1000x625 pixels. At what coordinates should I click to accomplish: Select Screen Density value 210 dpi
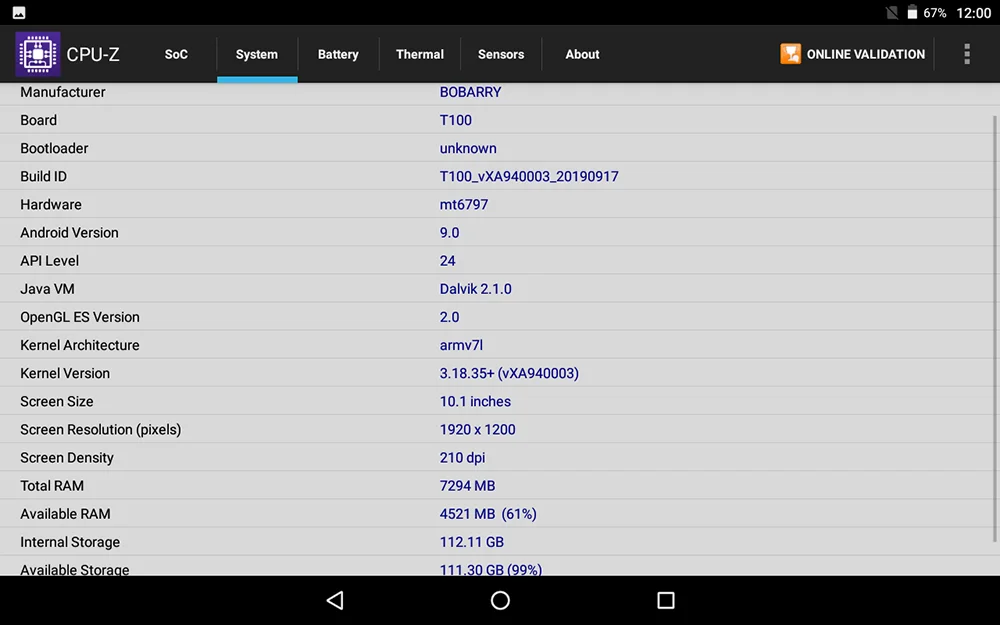pos(462,457)
